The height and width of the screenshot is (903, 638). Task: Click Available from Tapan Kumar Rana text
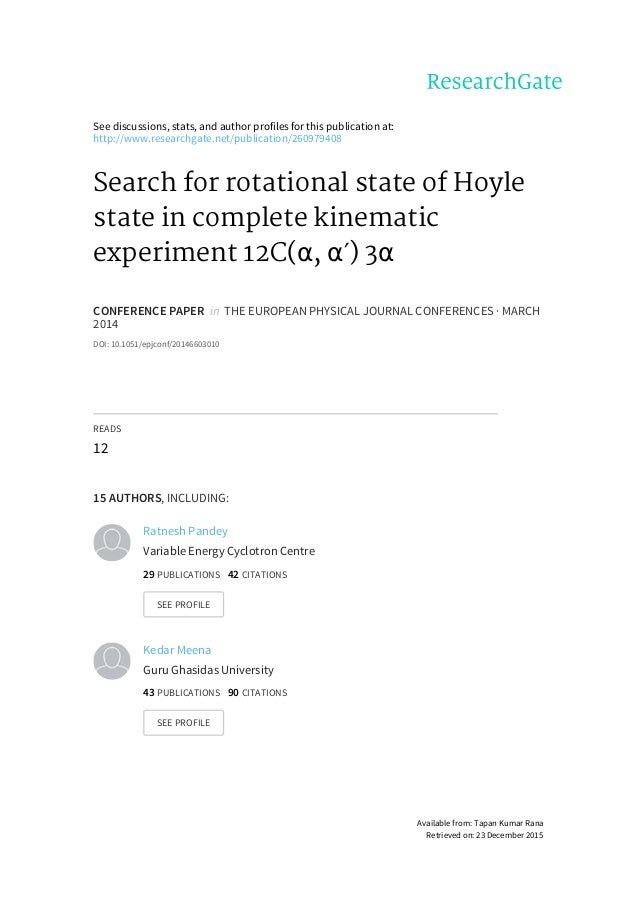(479, 822)
